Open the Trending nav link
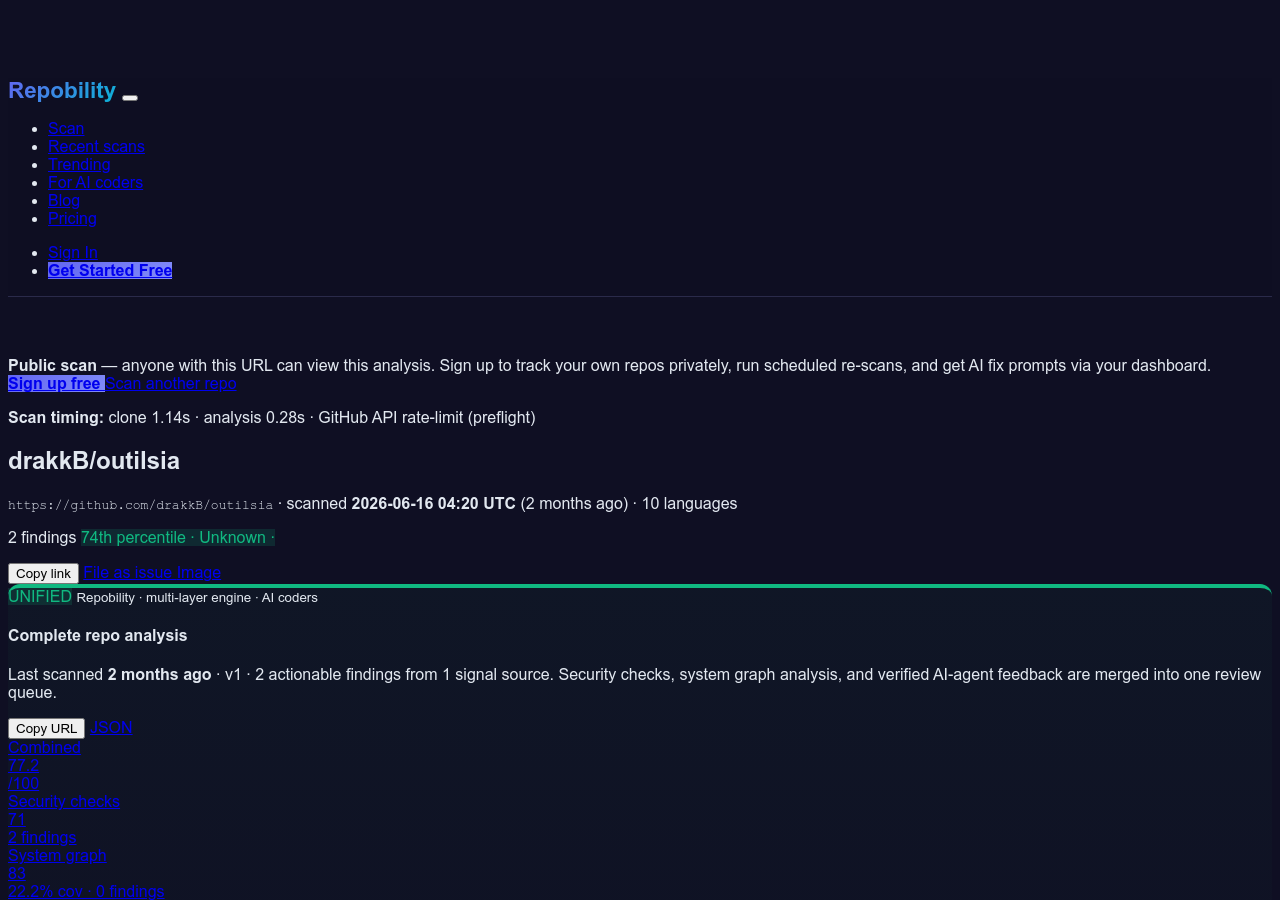 [79, 164]
